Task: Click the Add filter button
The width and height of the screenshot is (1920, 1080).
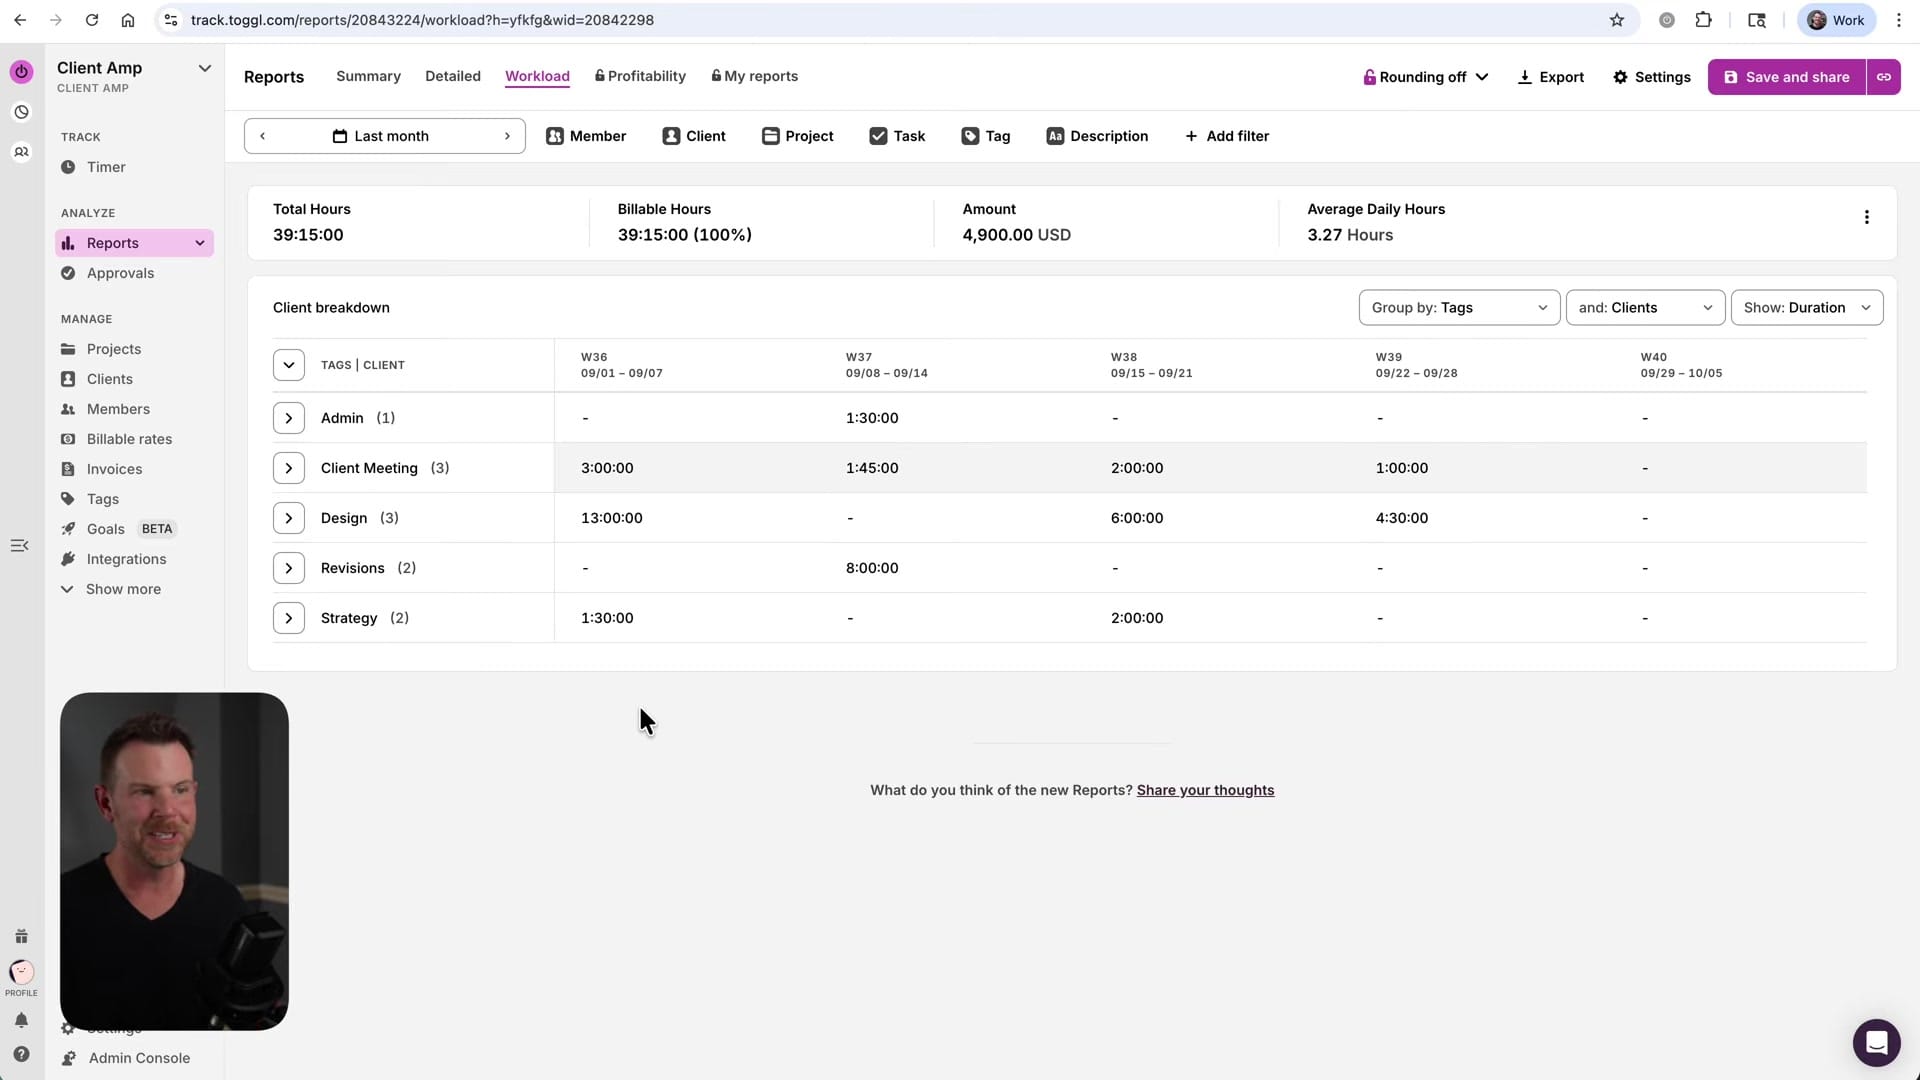Action: tap(1226, 136)
